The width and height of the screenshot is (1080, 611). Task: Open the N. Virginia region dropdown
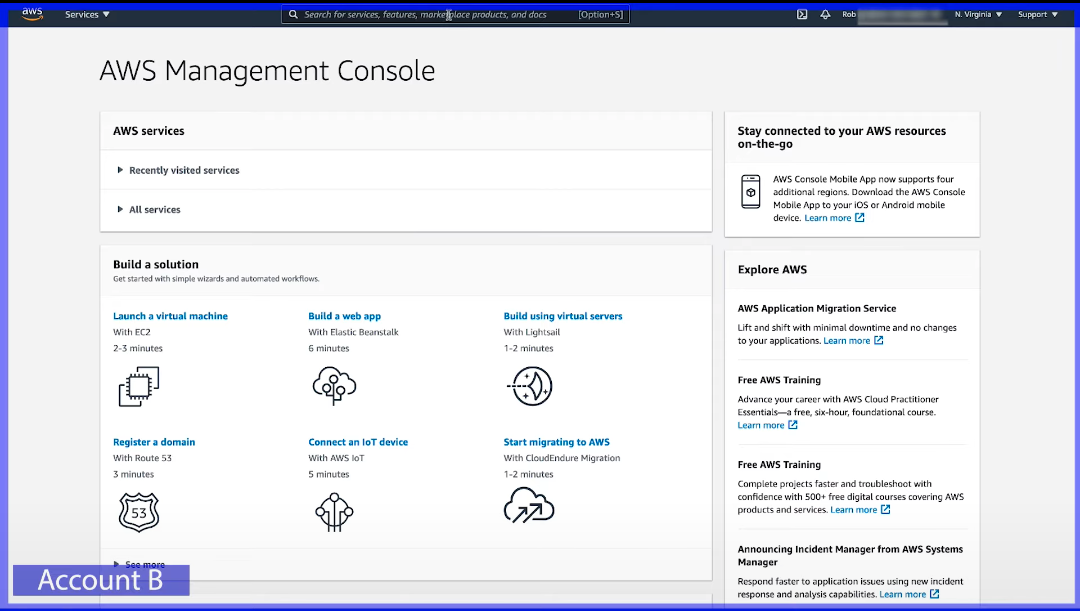tap(978, 15)
